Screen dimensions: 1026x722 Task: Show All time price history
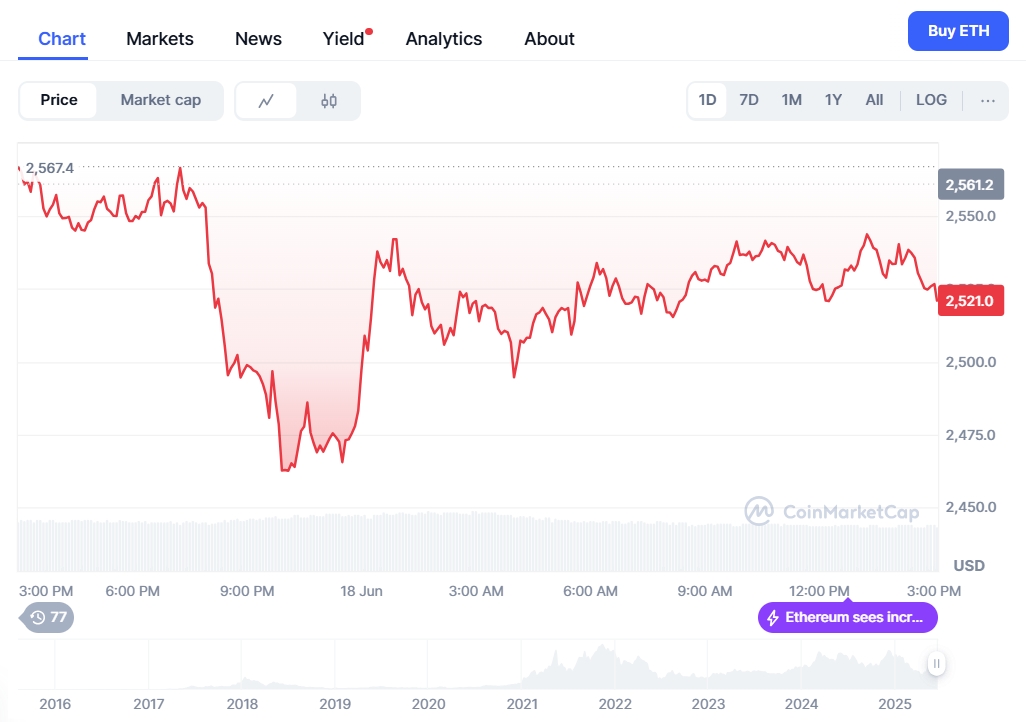tap(874, 100)
